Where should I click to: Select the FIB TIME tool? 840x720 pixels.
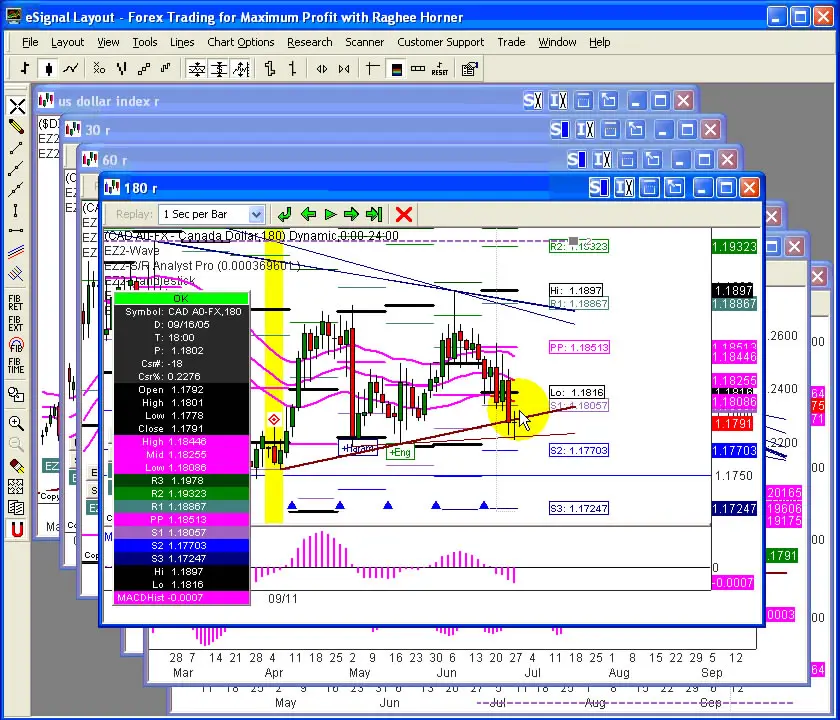click(x=16, y=366)
